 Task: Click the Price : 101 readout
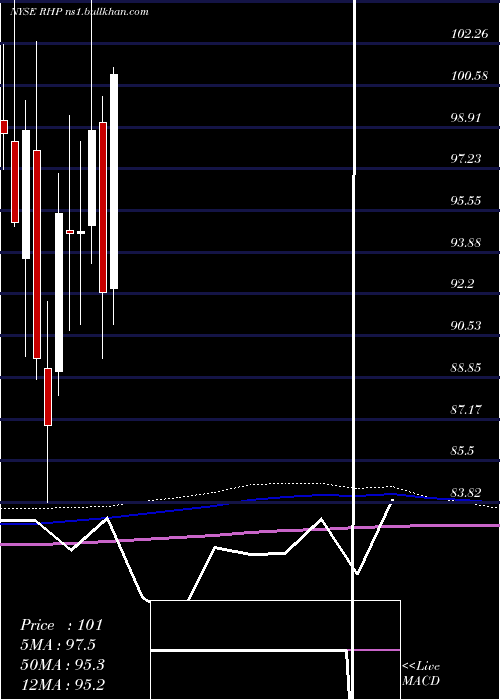click(x=62, y=625)
